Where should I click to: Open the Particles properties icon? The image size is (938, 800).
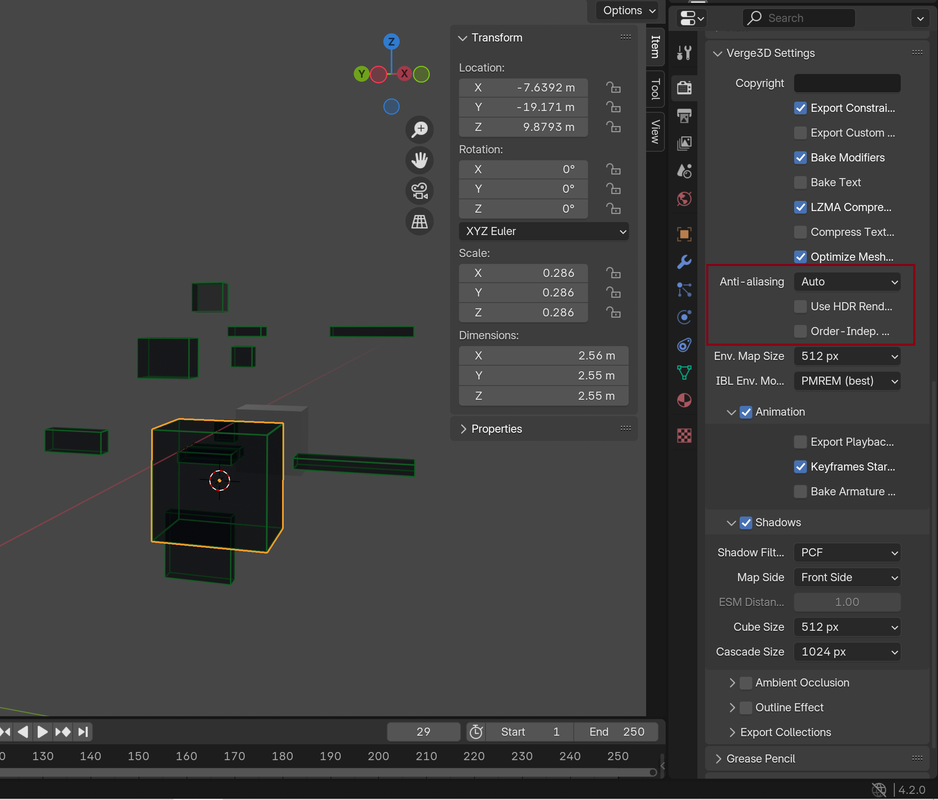[x=684, y=290]
